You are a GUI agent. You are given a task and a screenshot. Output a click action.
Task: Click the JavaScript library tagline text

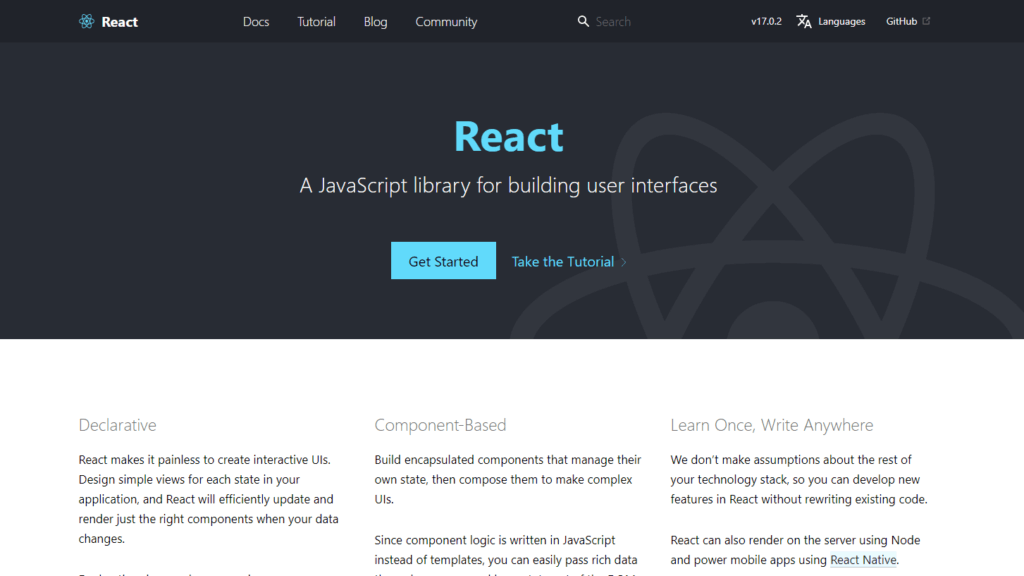[508, 185]
